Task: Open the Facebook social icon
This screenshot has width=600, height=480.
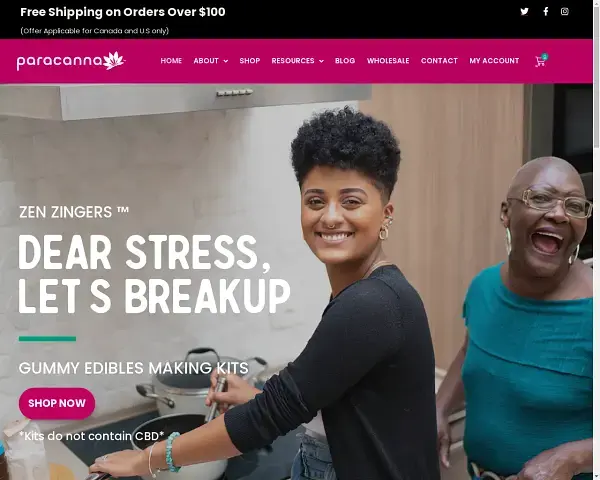Action: click(546, 11)
